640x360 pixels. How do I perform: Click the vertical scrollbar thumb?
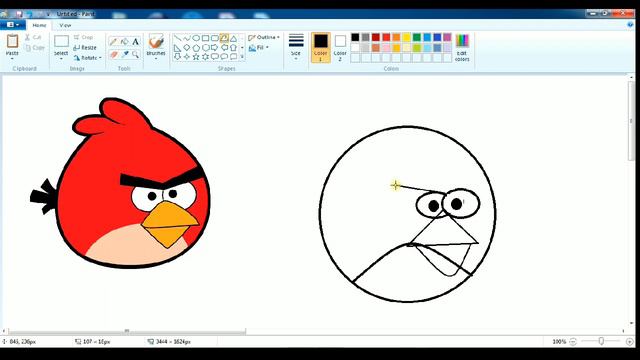point(631,121)
